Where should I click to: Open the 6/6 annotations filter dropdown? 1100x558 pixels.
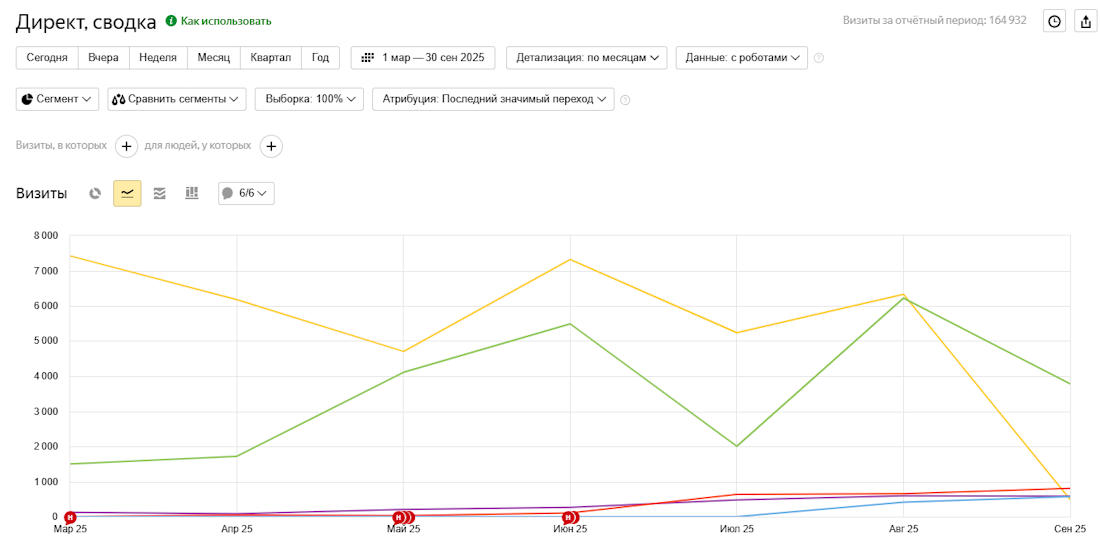pyautogui.click(x=246, y=193)
